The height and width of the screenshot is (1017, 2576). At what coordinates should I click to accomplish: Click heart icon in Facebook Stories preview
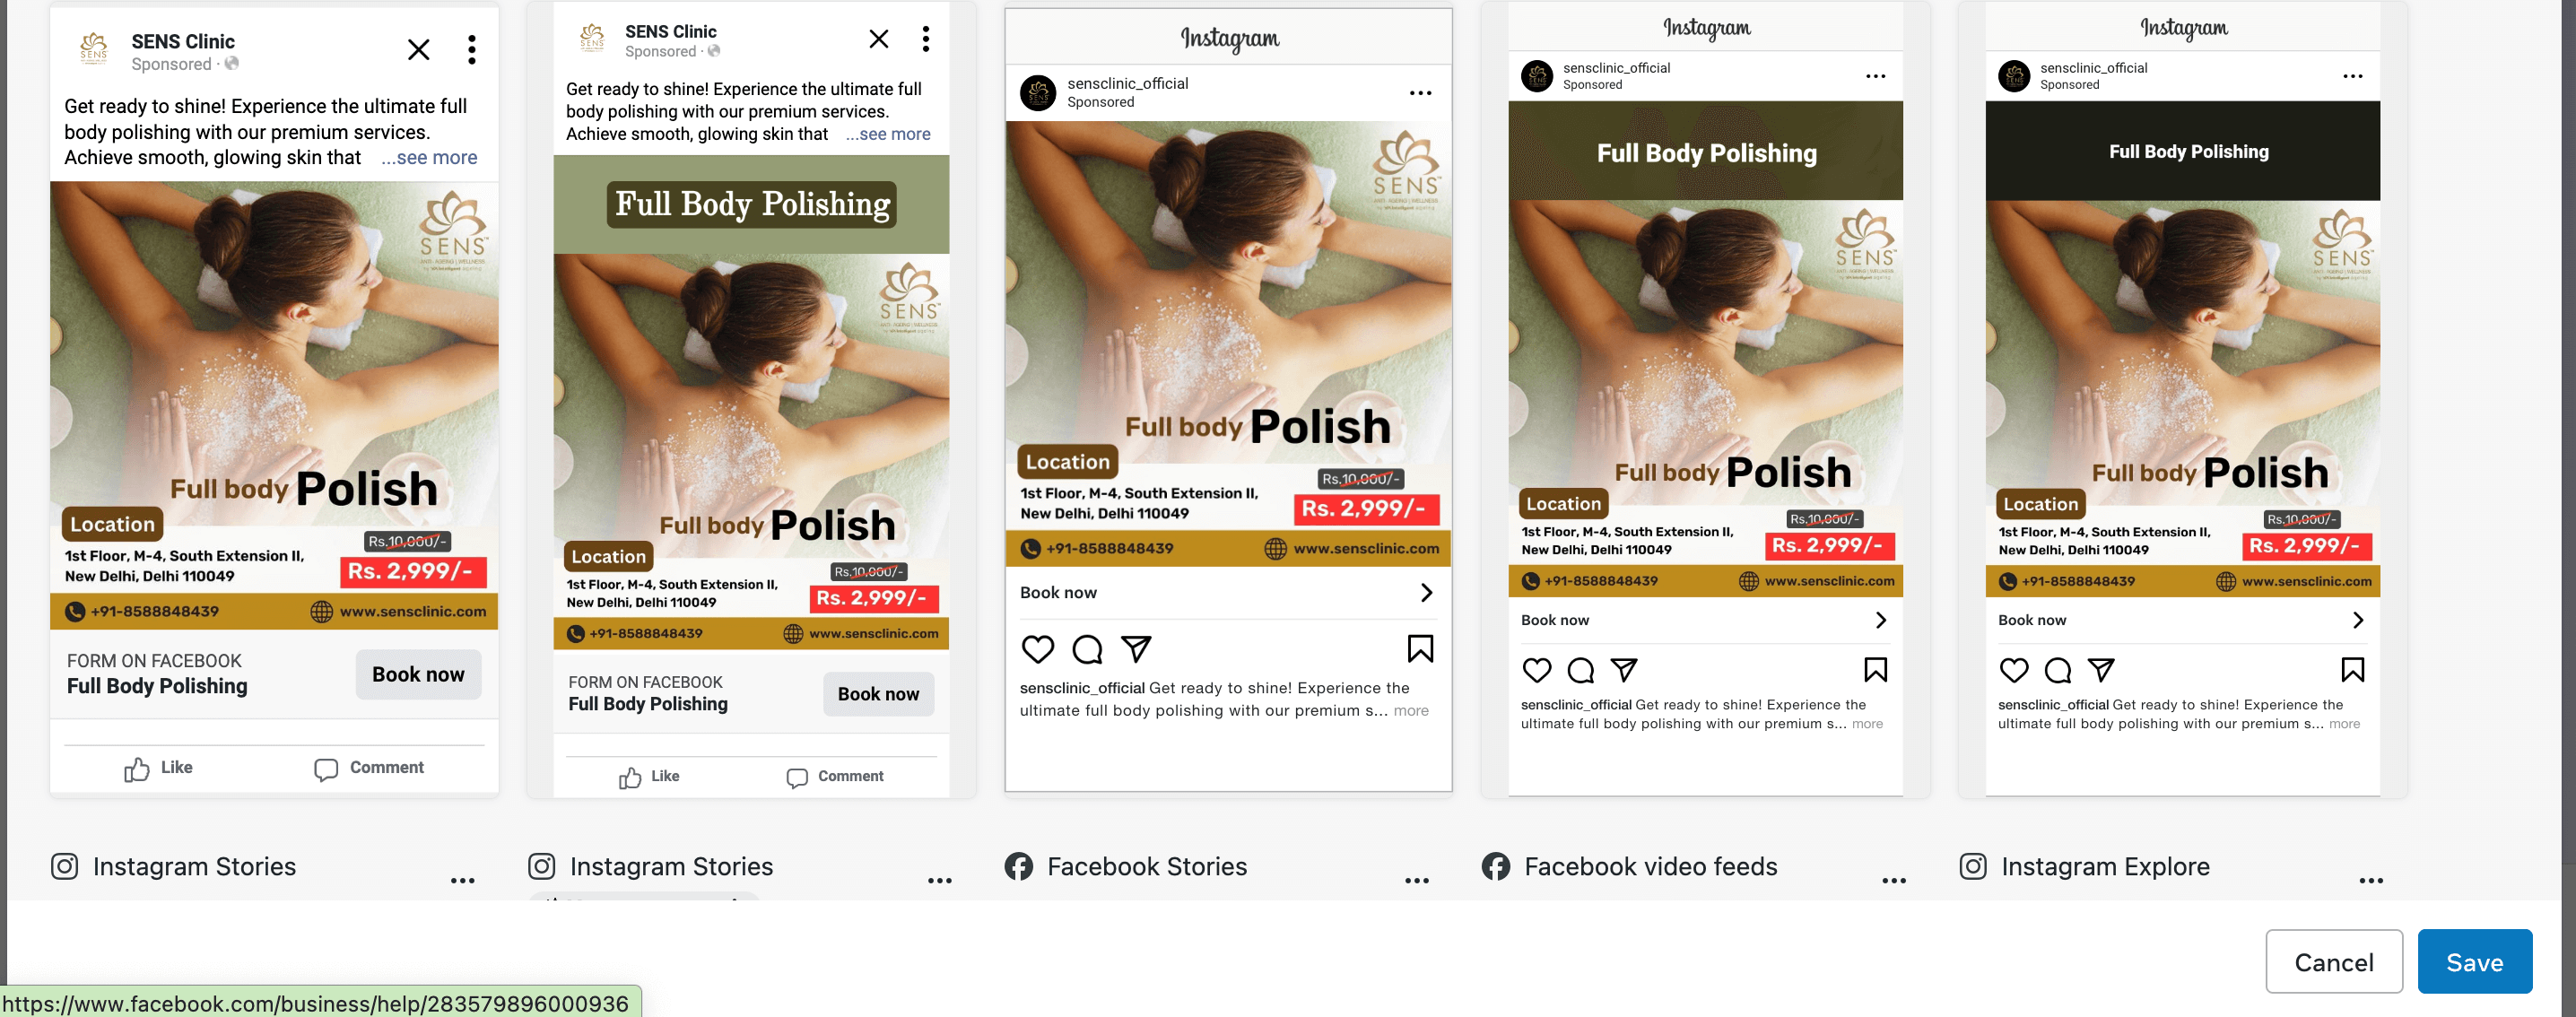[x=1038, y=649]
